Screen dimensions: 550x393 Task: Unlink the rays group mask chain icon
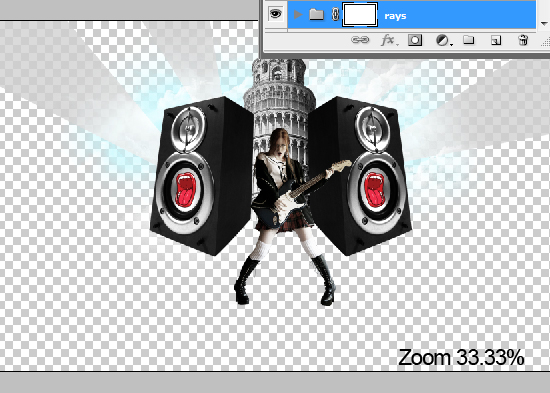pos(335,15)
